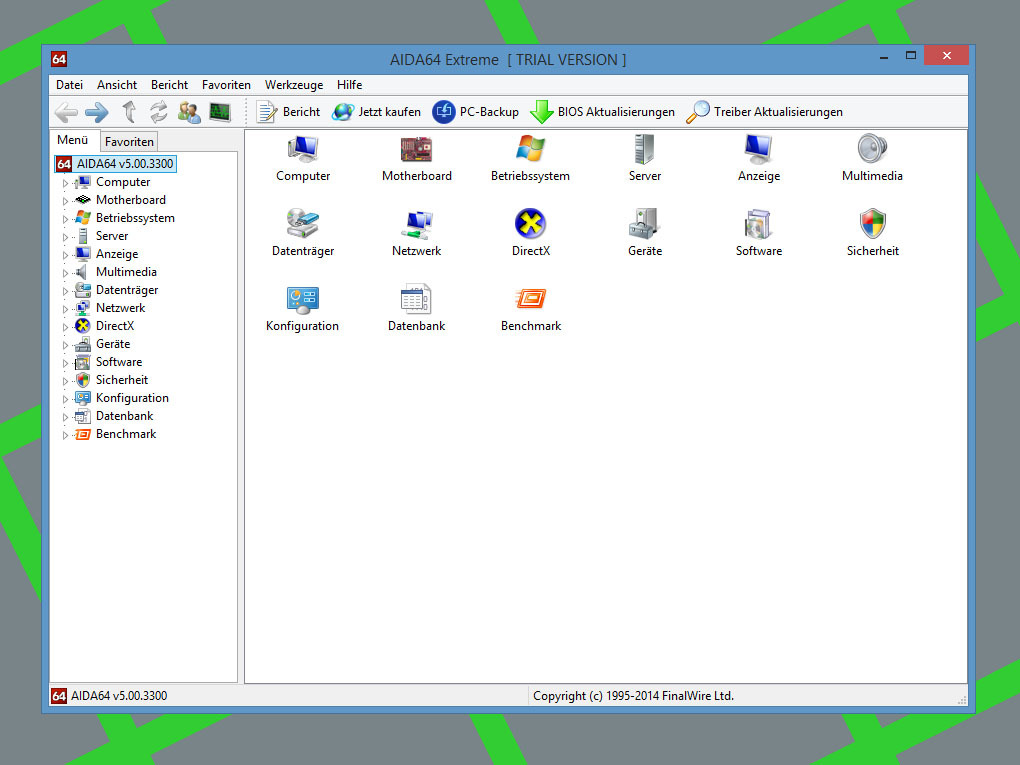The width and height of the screenshot is (1020, 765).
Task: Click the users toolbar icon
Action: [189, 112]
